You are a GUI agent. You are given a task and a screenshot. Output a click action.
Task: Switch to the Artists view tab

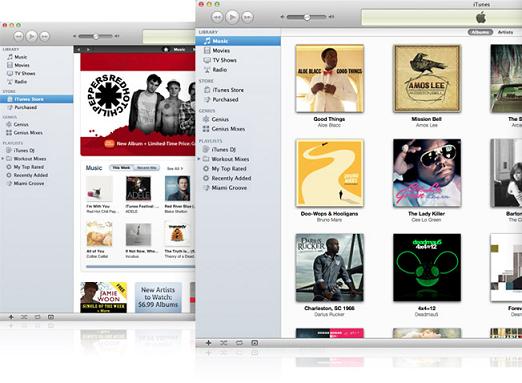(505, 32)
